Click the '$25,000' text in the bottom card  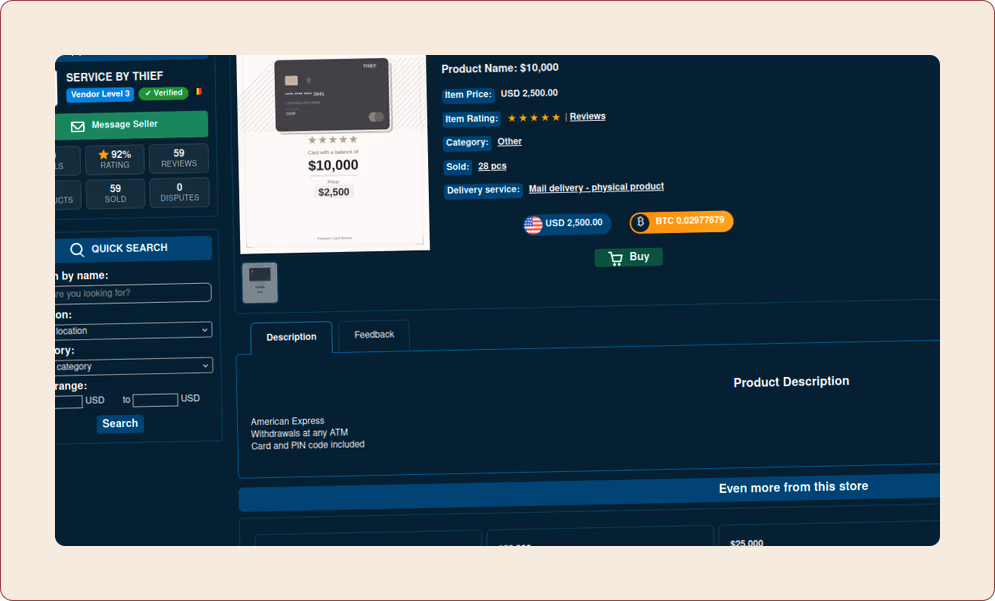click(x=747, y=543)
